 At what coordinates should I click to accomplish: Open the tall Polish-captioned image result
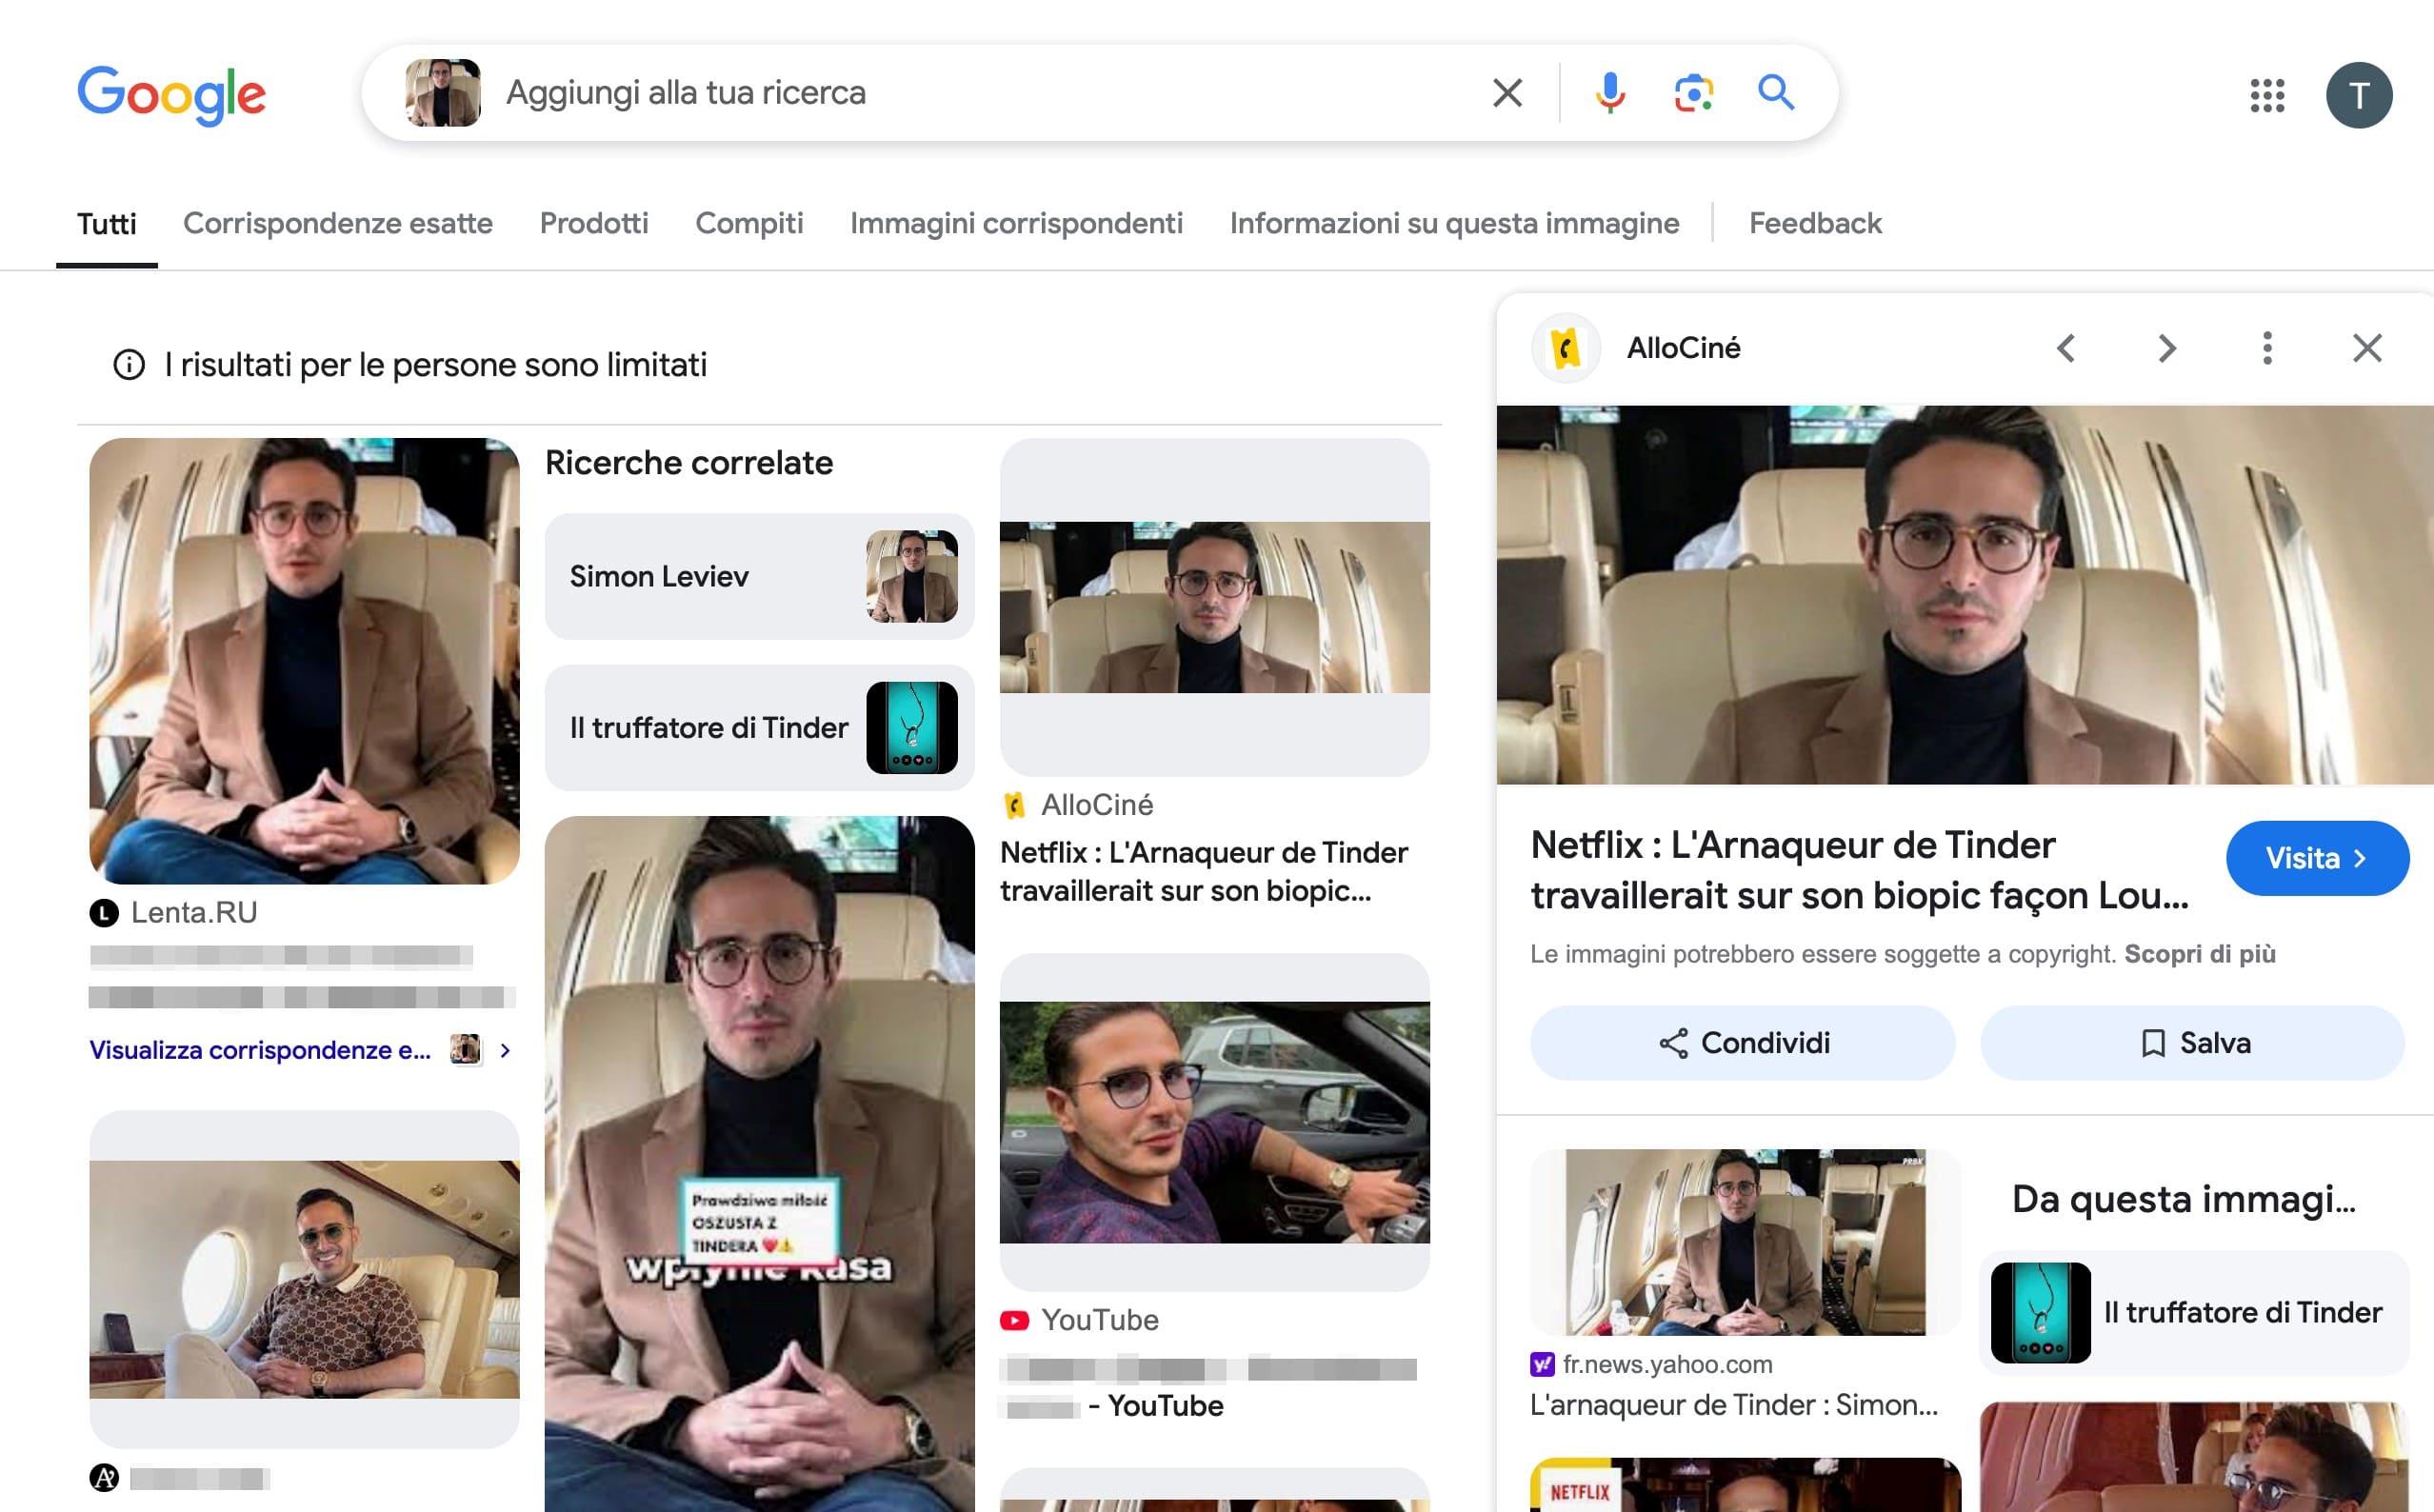click(759, 1164)
